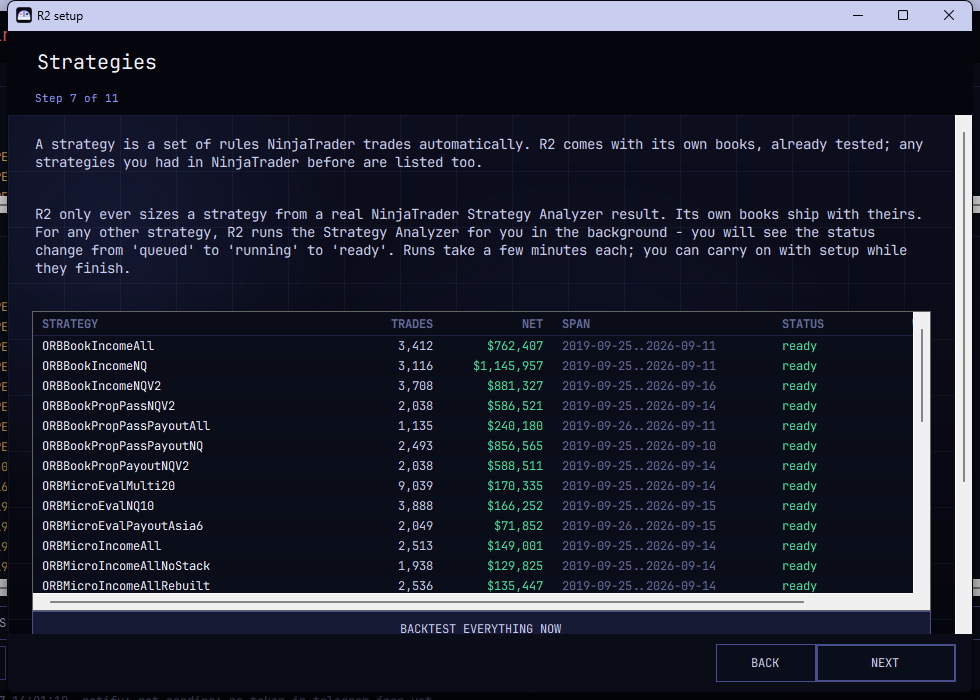This screenshot has width=980, height=700.
Task: Click the span 2019-09-25..2026-09-16
Action: coord(639,386)
